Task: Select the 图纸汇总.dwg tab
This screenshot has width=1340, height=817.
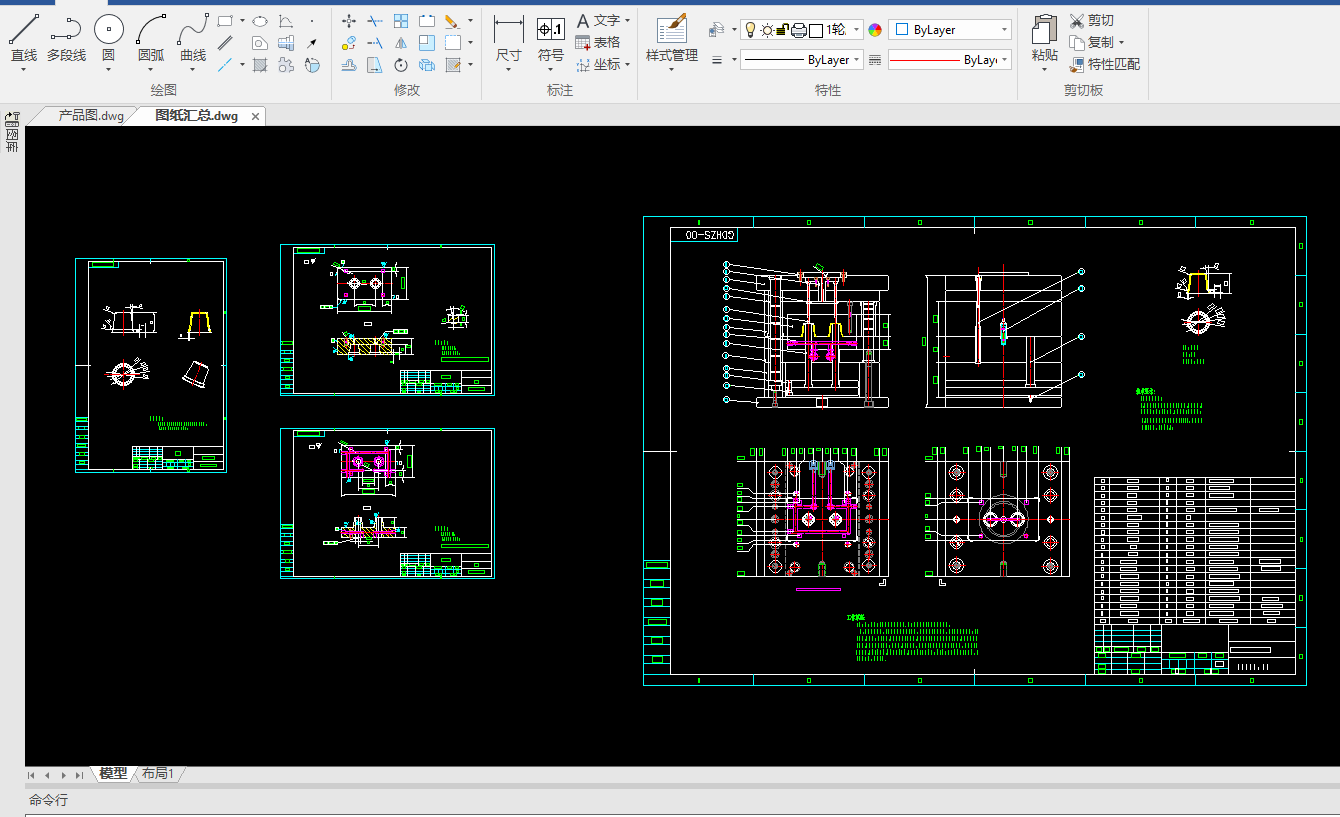Action: tap(197, 116)
